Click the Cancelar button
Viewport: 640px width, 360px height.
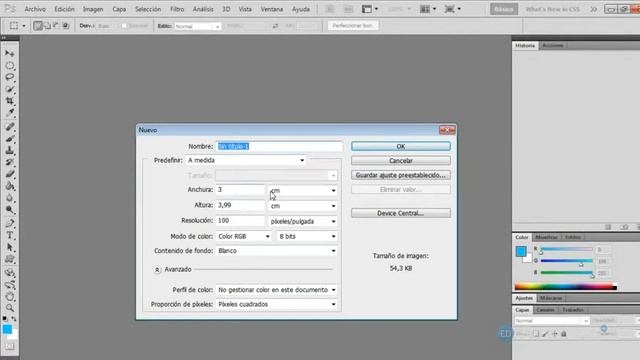pyautogui.click(x=401, y=160)
